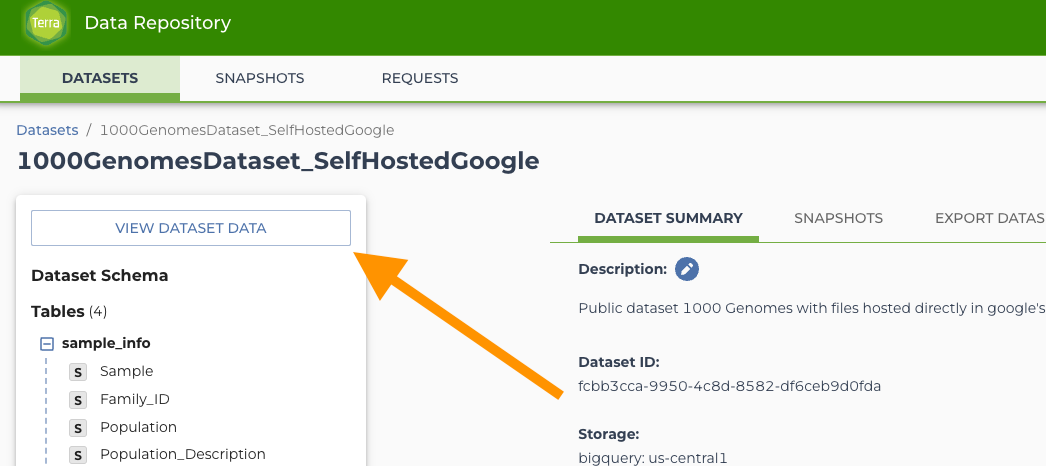1046x466 pixels.
Task: Click the Data Repository header title
Action: coord(157,23)
